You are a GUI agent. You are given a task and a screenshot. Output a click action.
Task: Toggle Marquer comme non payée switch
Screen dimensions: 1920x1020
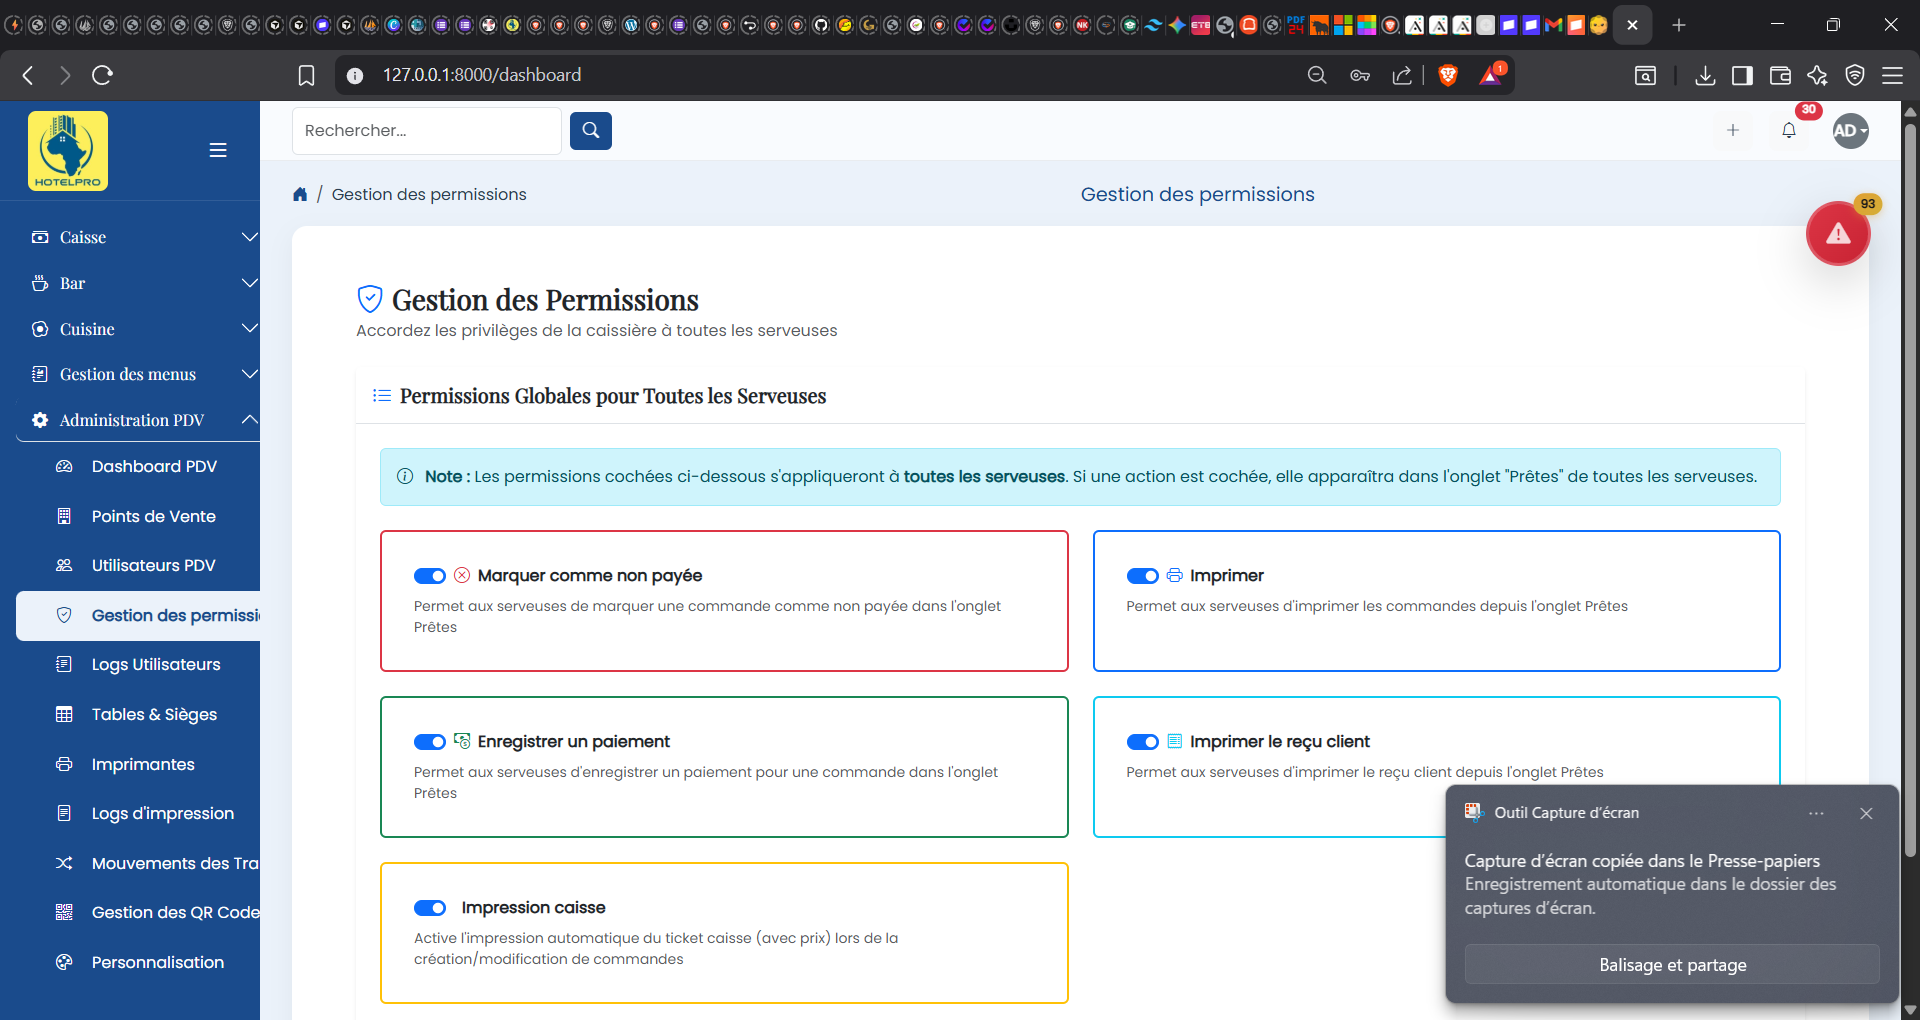point(430,576)
